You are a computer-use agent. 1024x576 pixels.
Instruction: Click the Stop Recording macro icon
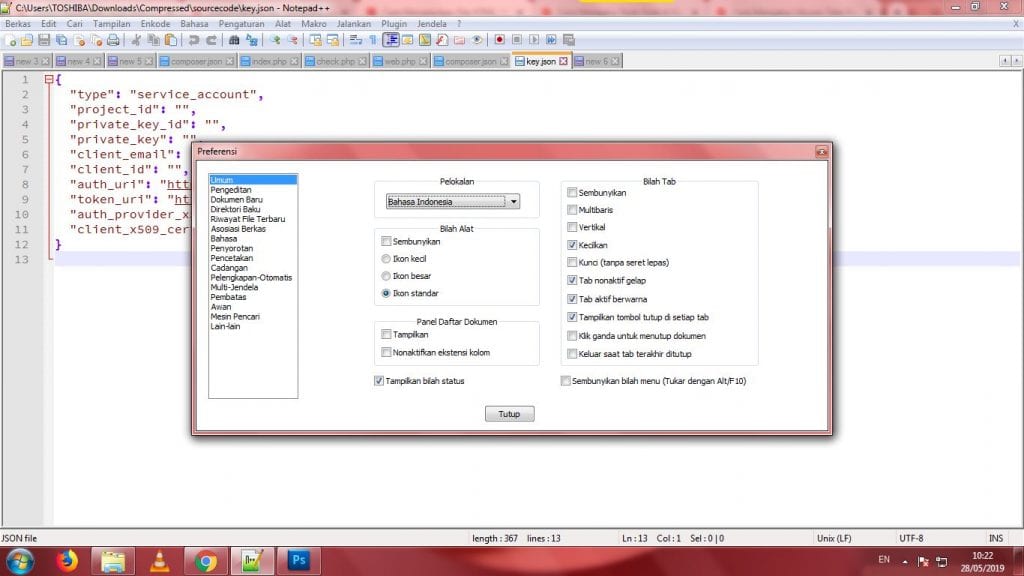pos(517,40)
